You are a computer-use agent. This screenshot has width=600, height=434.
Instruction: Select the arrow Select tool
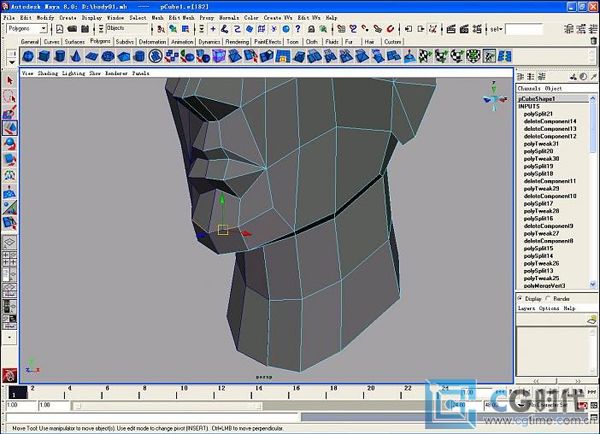[10, 81]
